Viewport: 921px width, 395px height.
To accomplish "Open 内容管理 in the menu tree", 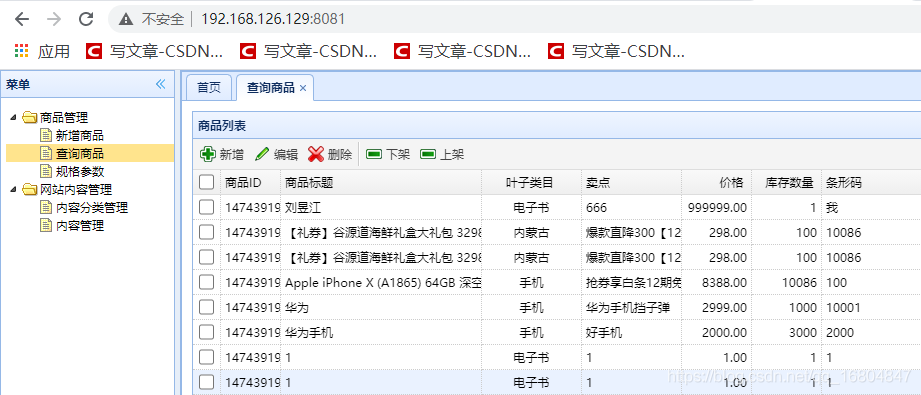I will (80, 226).
